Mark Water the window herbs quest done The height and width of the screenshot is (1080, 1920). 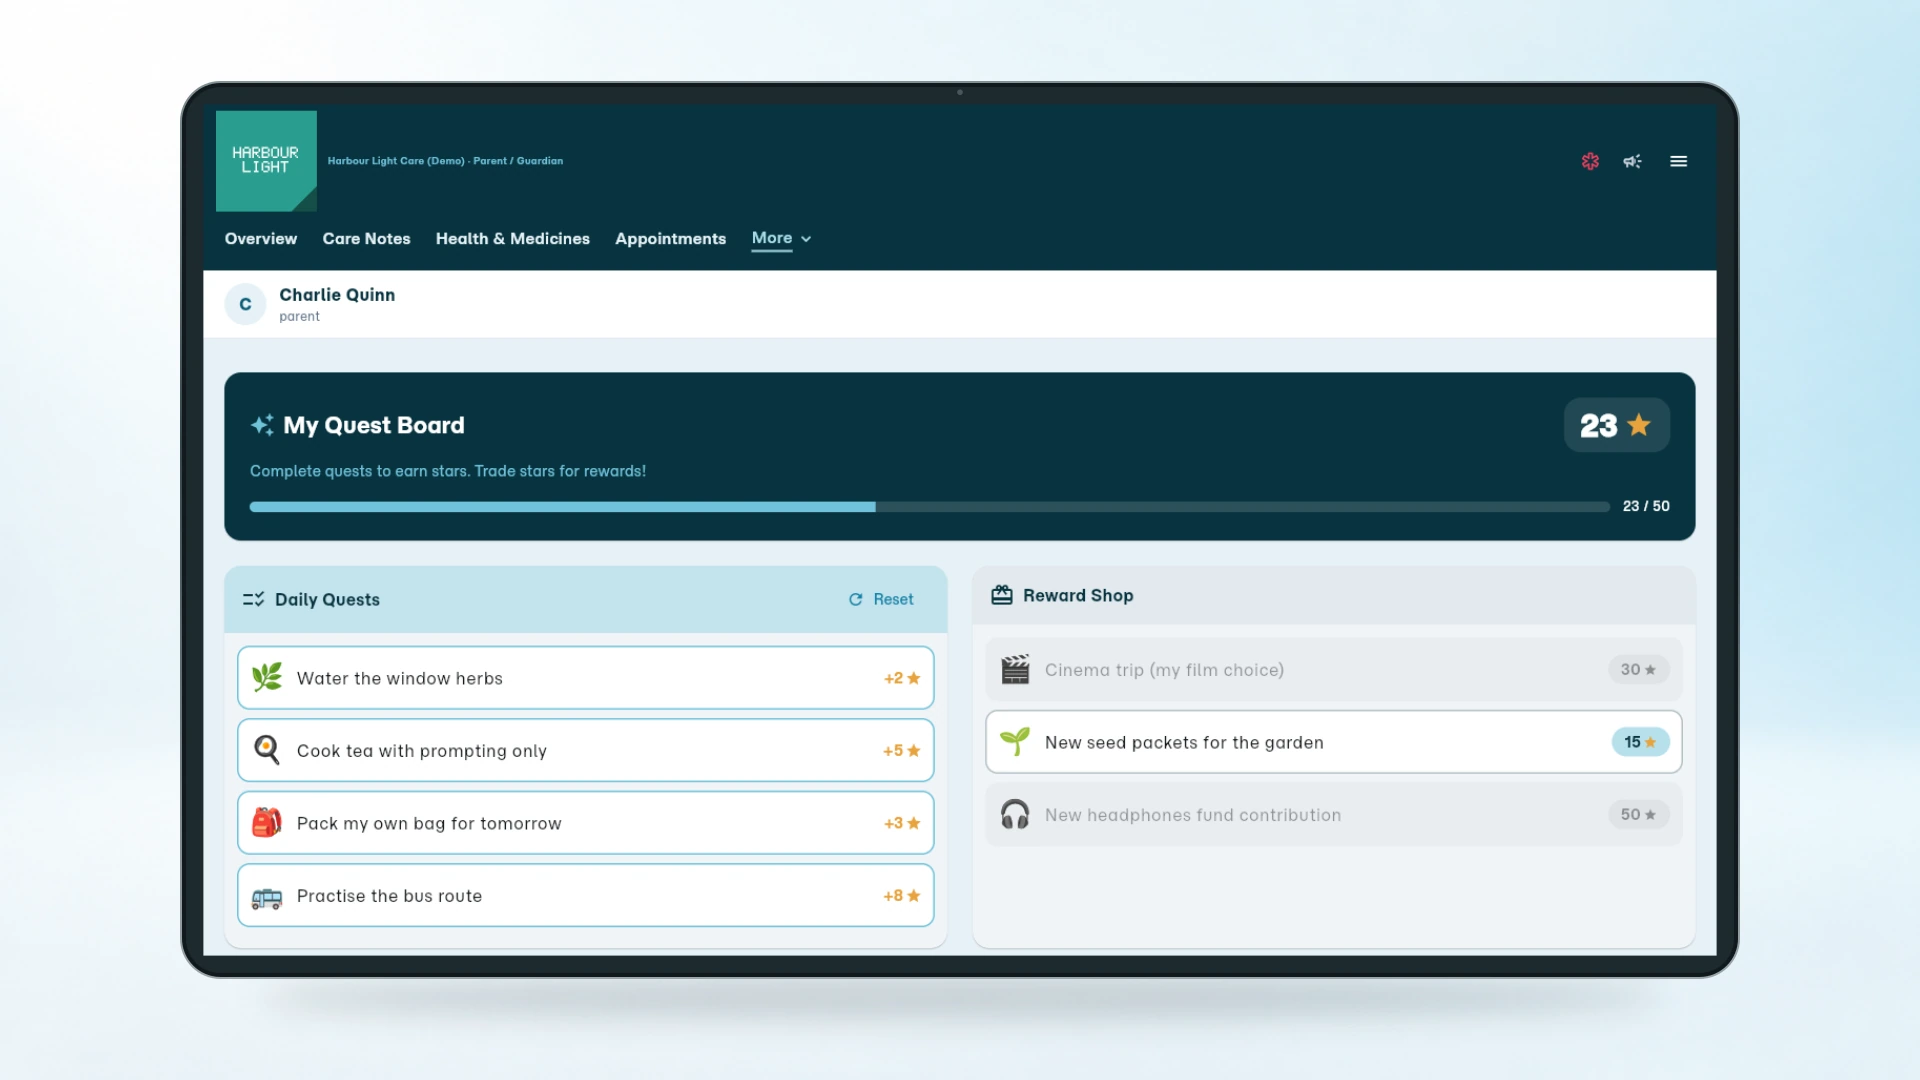click(585, 678)
